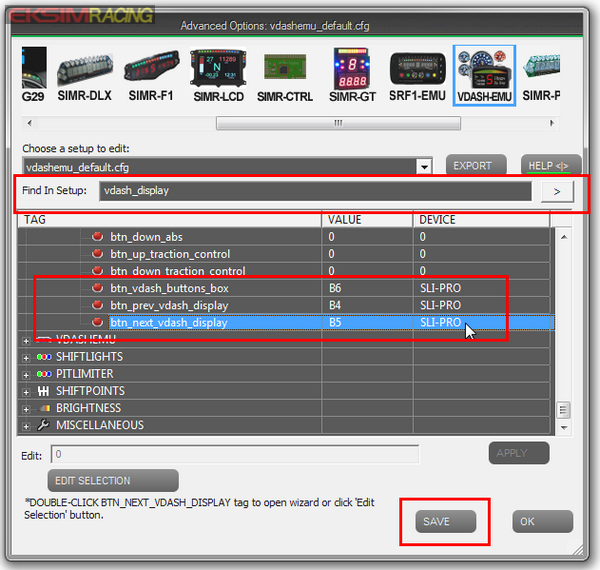
Task: Click the red icon beside btn_vdash_buttons_box
Action: point(98,288)
